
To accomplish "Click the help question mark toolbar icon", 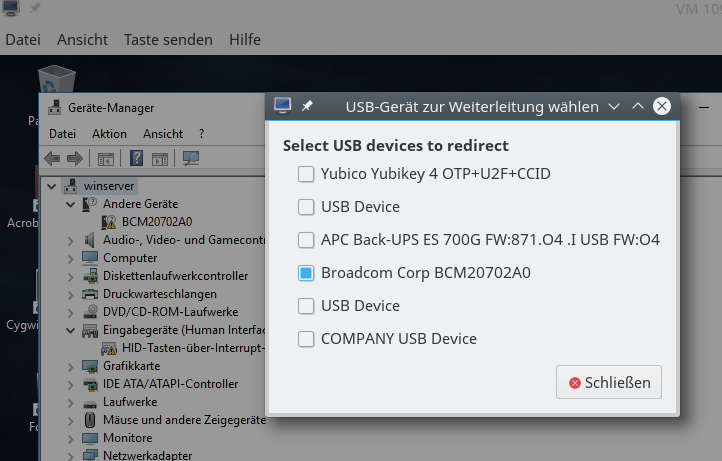I will click(135, 158).
